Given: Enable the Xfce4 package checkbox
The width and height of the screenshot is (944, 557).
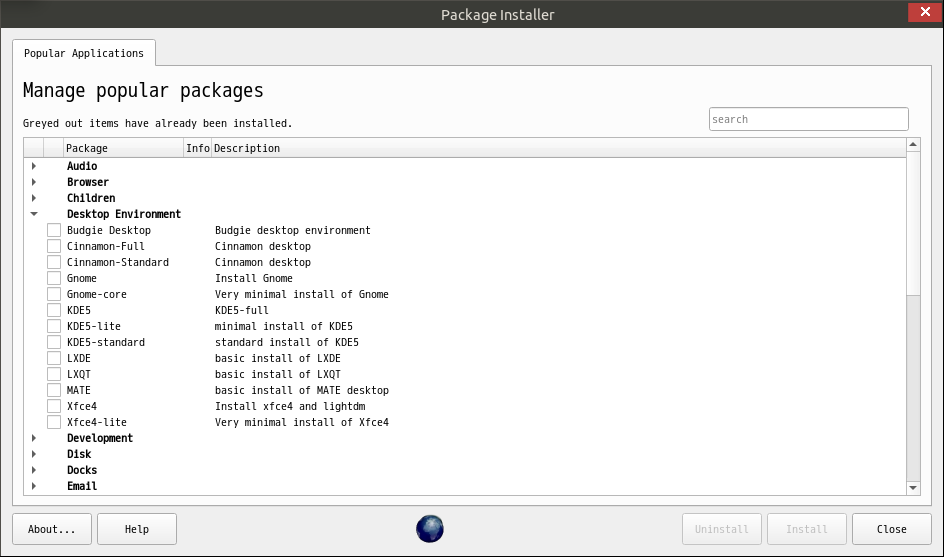Looking at the screenshot, I should (x=54, y=406).
